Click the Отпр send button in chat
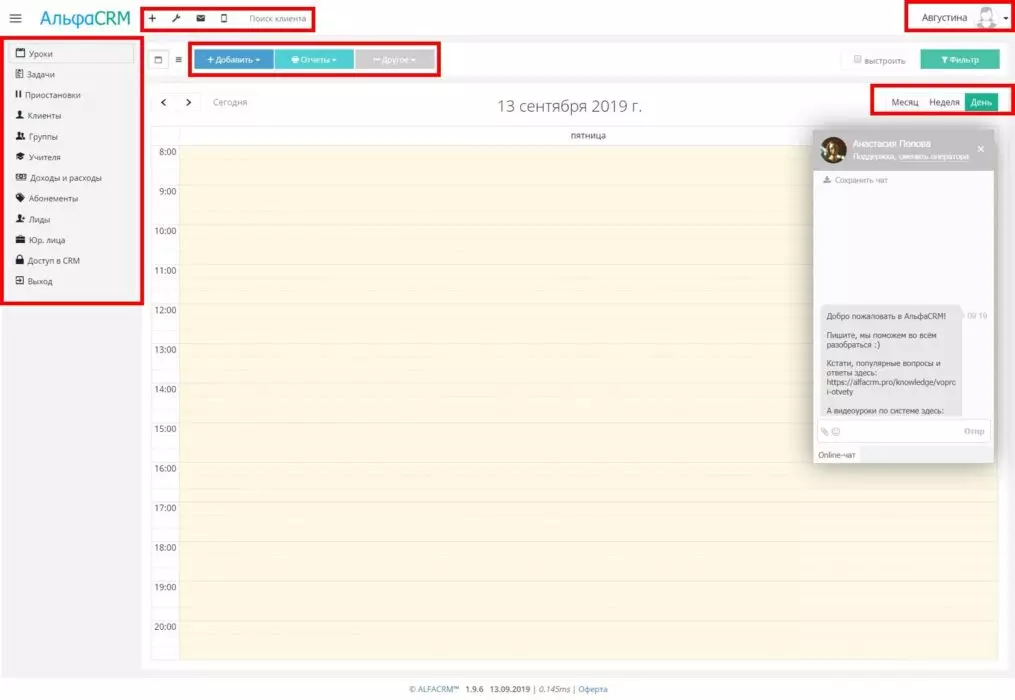The height and width of the screenshot is (700, 1015). coord(974,431)
